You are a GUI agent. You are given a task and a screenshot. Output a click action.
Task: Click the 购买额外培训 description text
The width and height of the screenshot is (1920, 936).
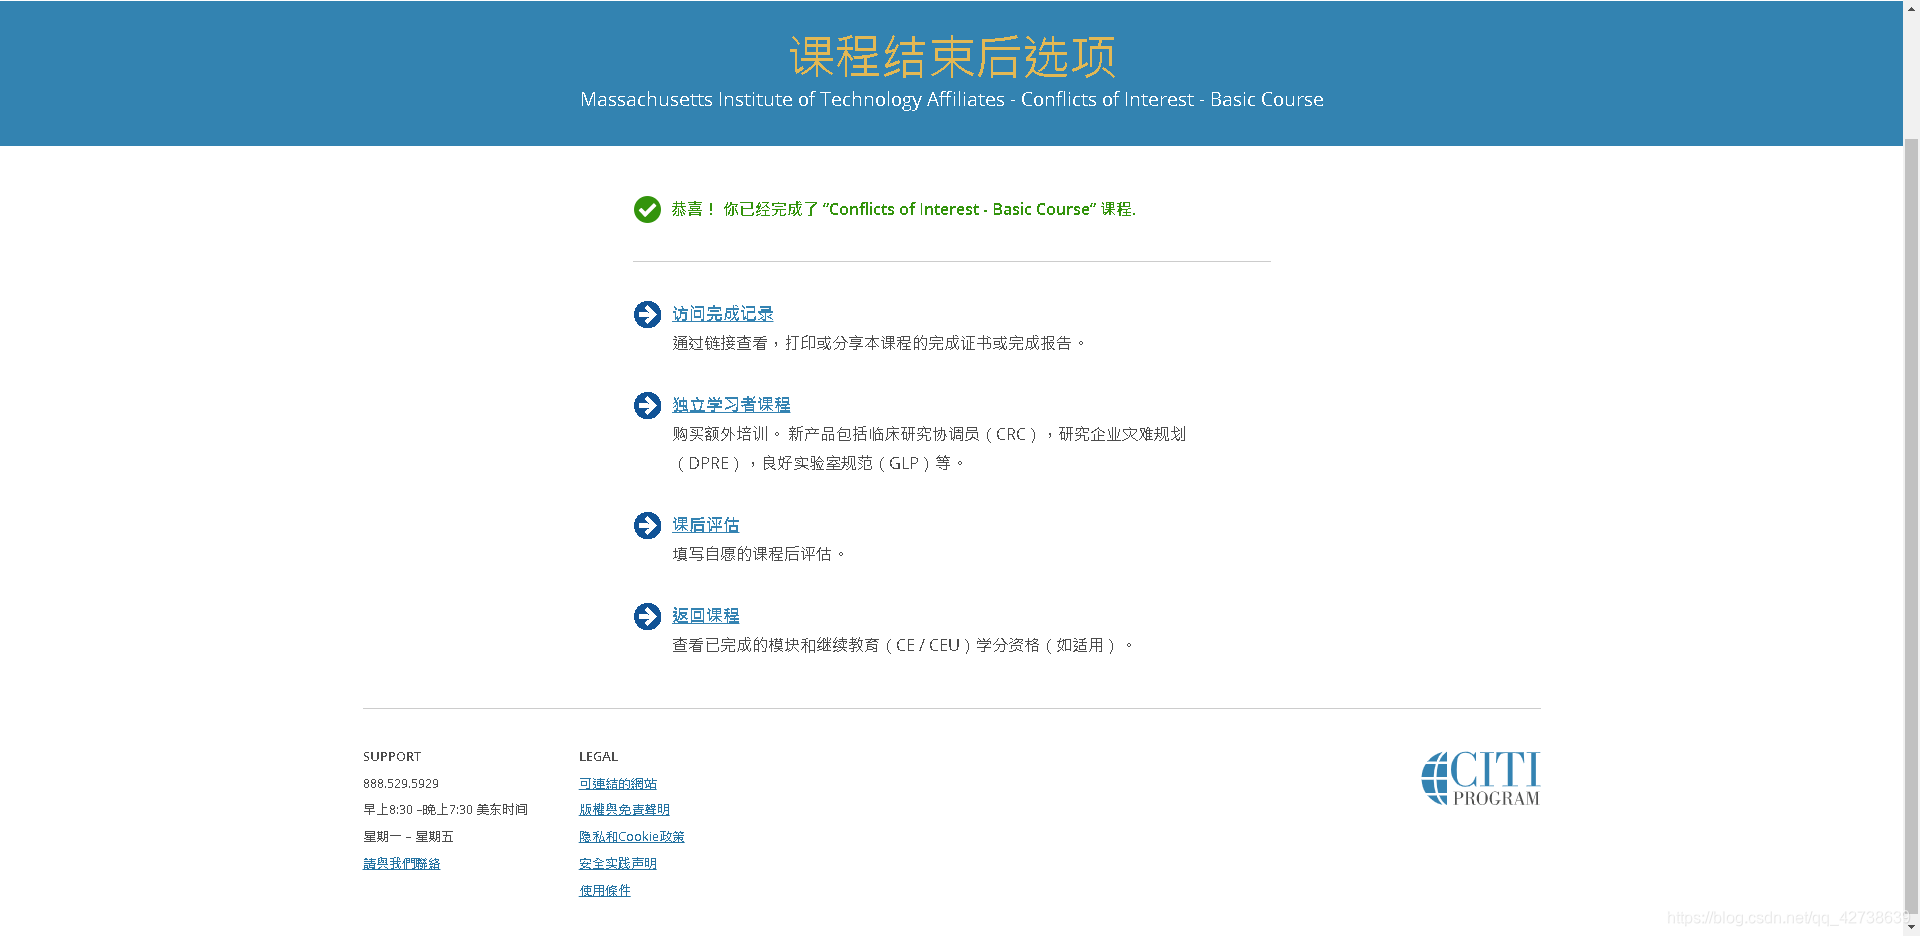929,448
